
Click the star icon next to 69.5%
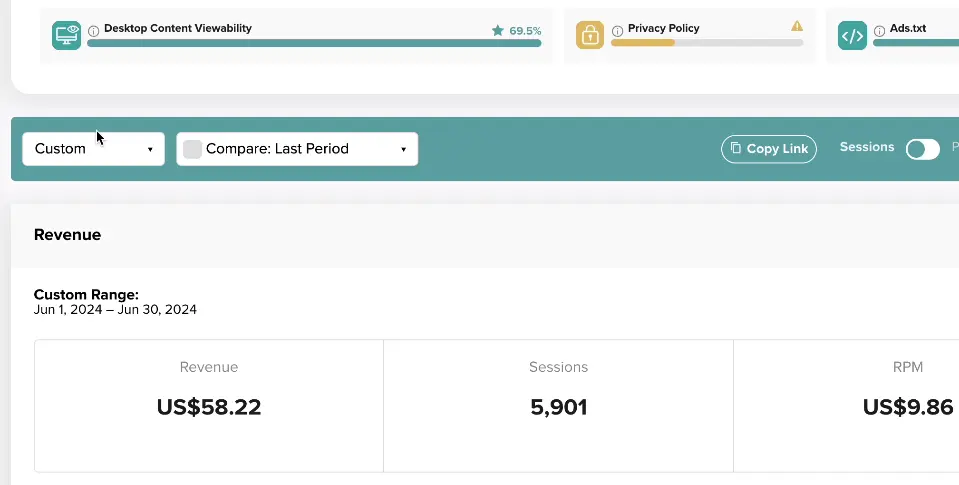coord(498,30)
